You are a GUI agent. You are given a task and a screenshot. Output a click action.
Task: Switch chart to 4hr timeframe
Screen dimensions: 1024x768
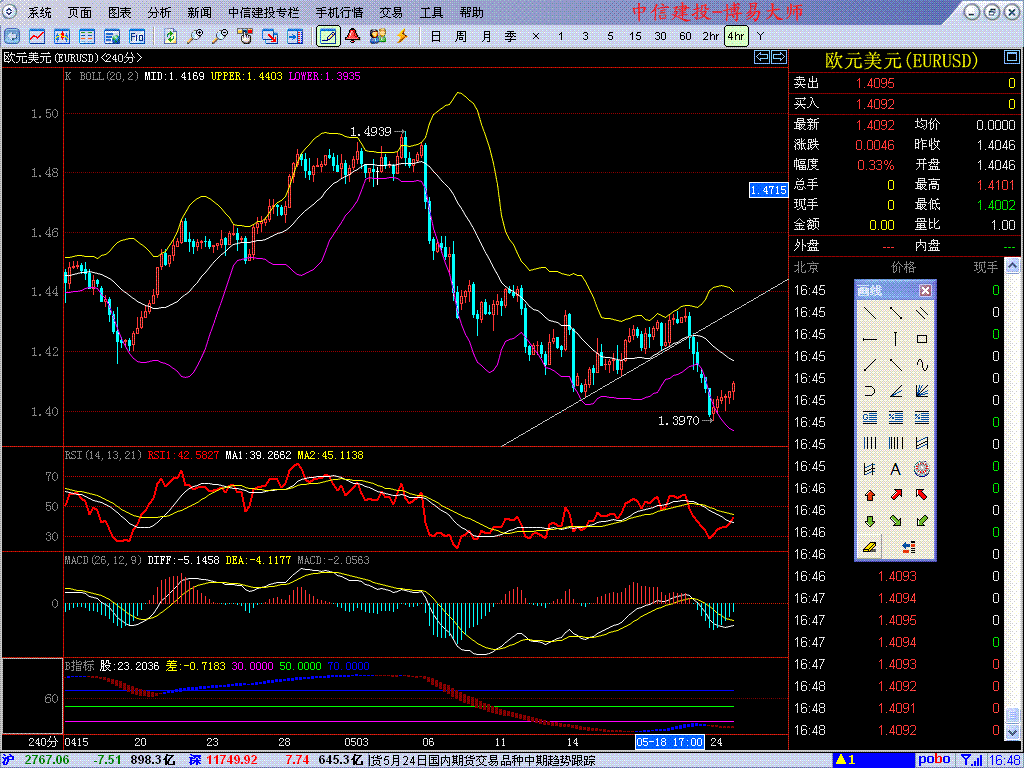click(736, 36)
